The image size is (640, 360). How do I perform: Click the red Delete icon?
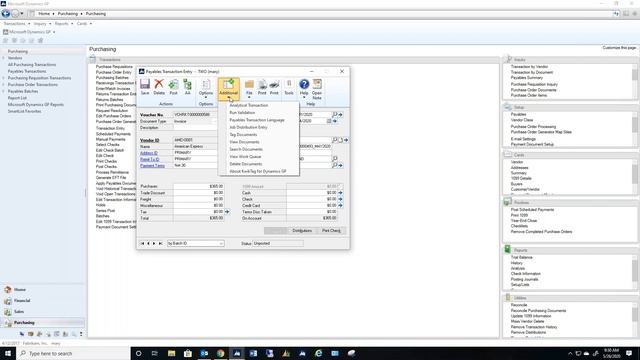[x=159, y=87]
